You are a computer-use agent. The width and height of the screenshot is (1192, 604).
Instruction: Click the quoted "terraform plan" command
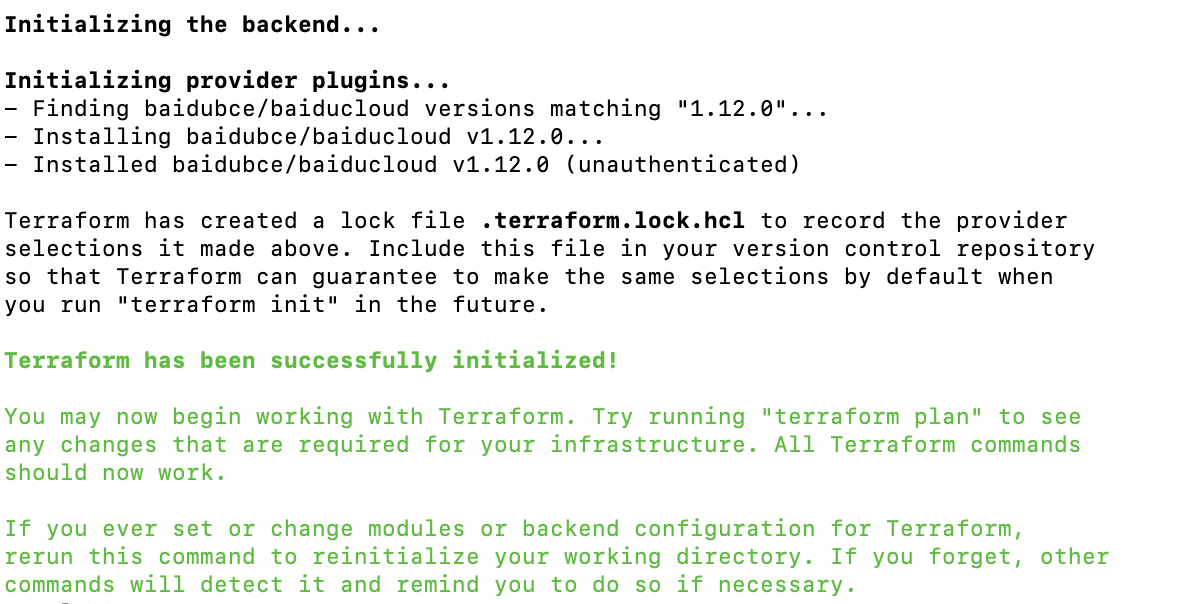coord(872,417)
